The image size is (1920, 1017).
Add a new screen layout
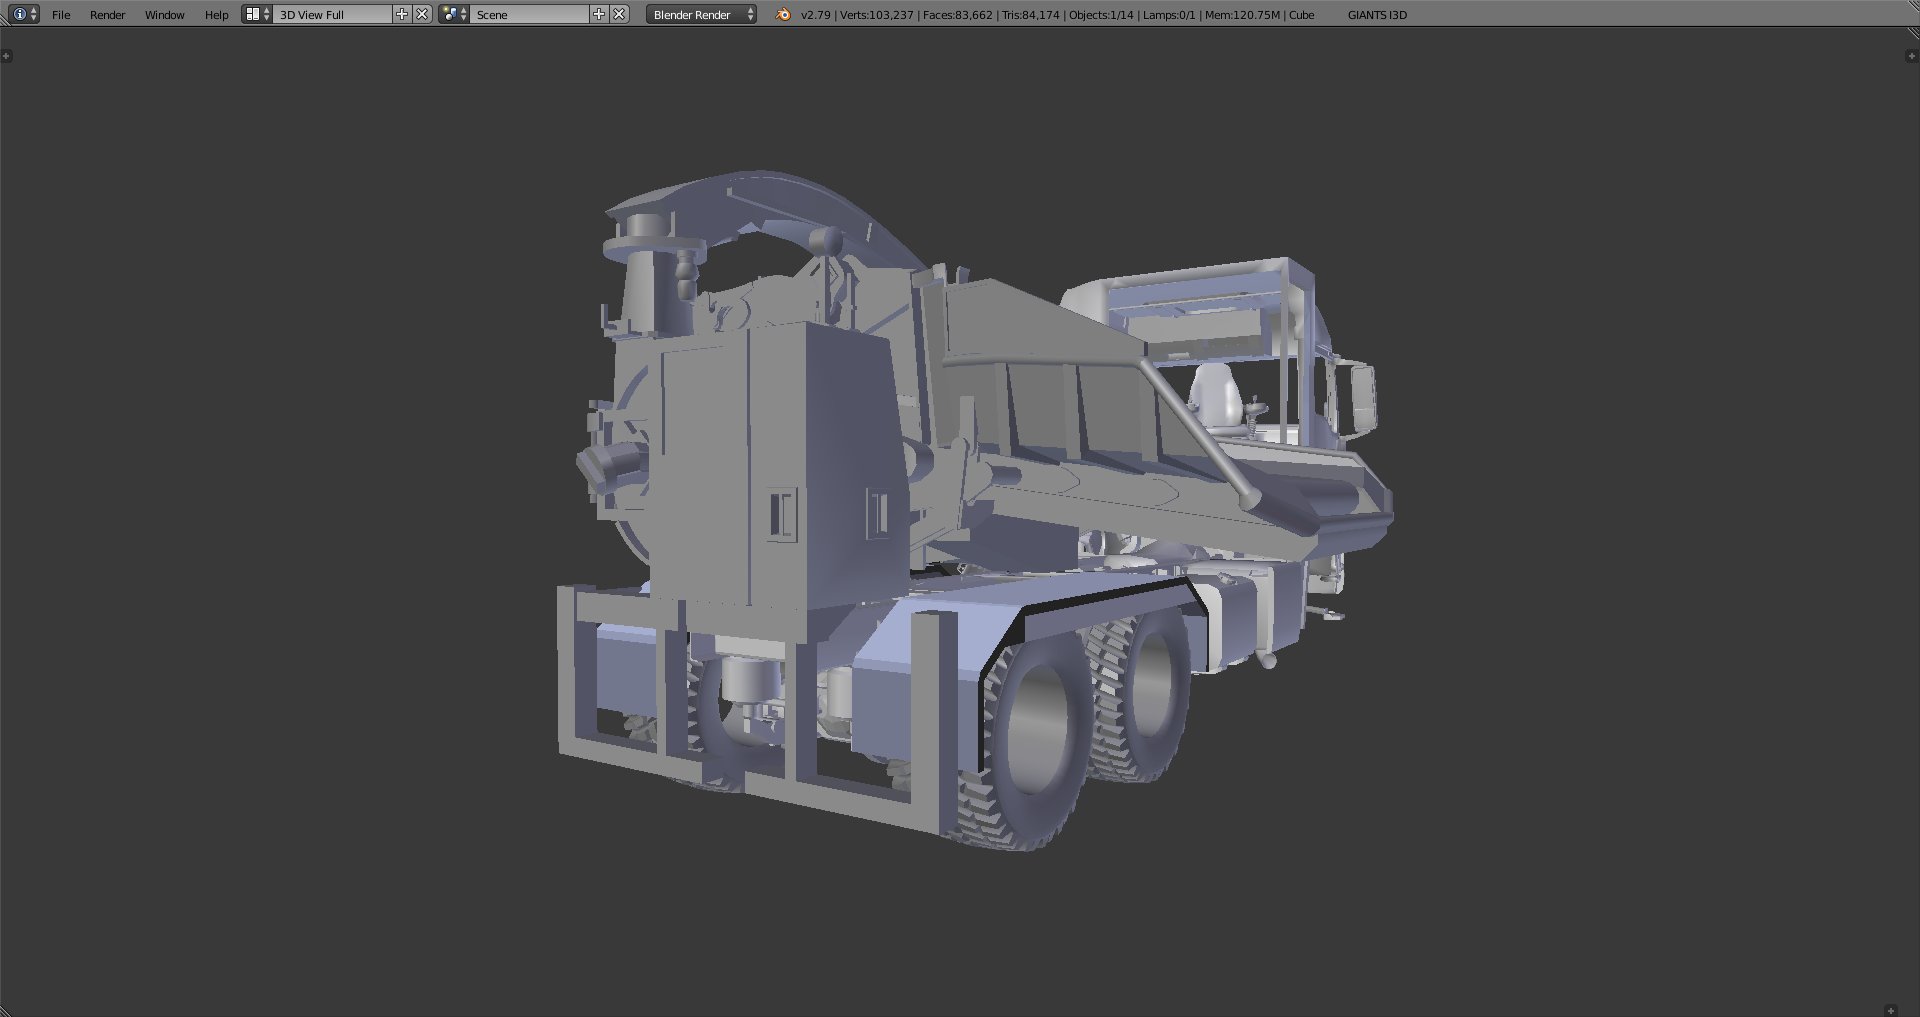(402, 14)
